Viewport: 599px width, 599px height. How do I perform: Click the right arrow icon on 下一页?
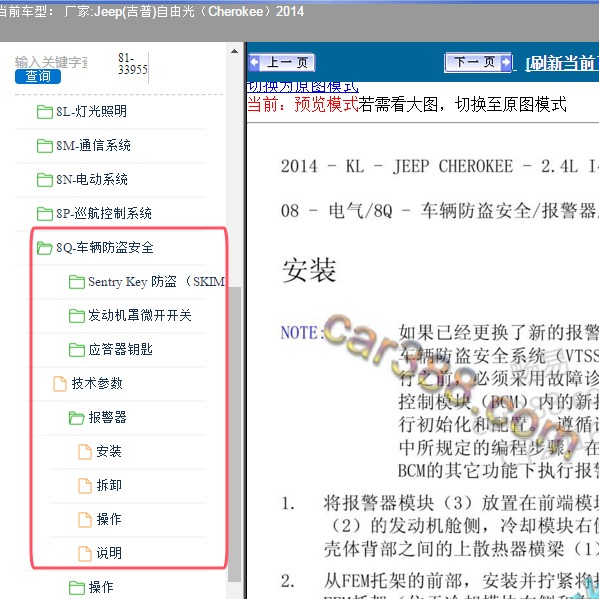point(506,62)
